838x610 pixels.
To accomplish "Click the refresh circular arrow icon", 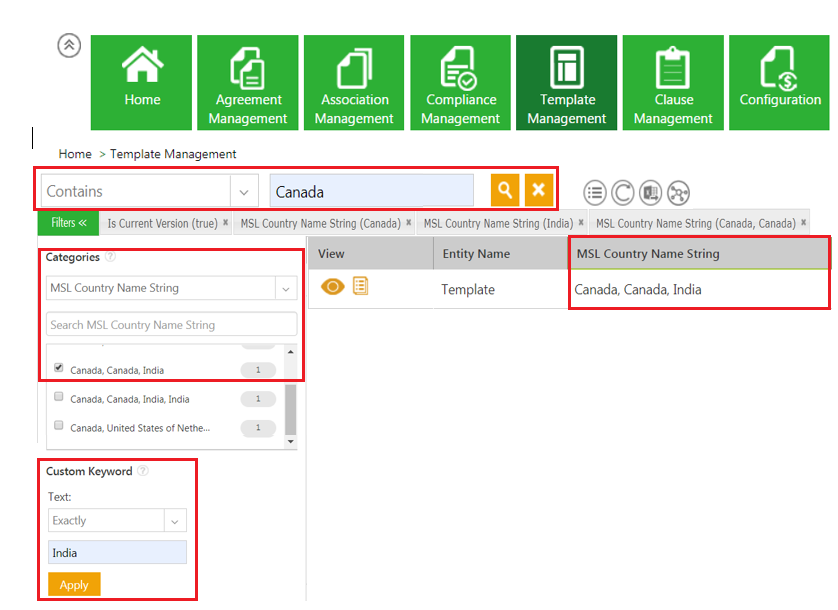I will coord(623,193).
